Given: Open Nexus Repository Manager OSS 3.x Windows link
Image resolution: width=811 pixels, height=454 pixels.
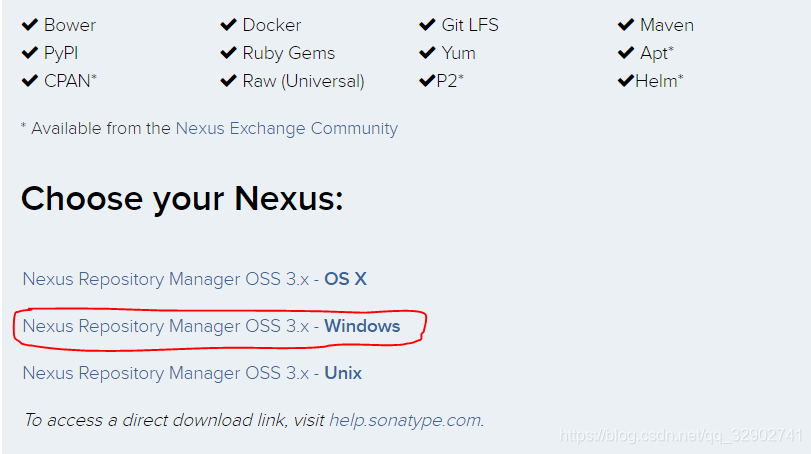Looking at the screenshot, I should click(x=211, y=326).
